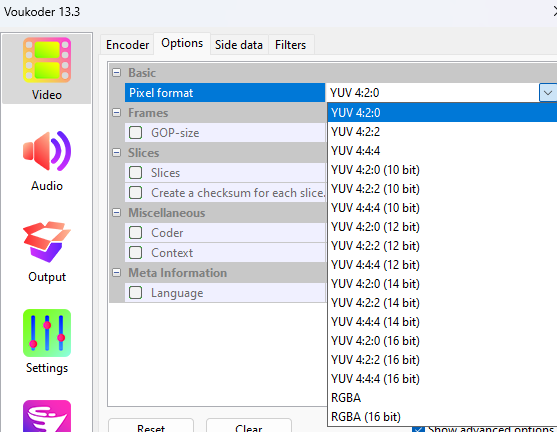Click the Miscellaneous group heading
The image size is (557, 432).
pos(167,213)
